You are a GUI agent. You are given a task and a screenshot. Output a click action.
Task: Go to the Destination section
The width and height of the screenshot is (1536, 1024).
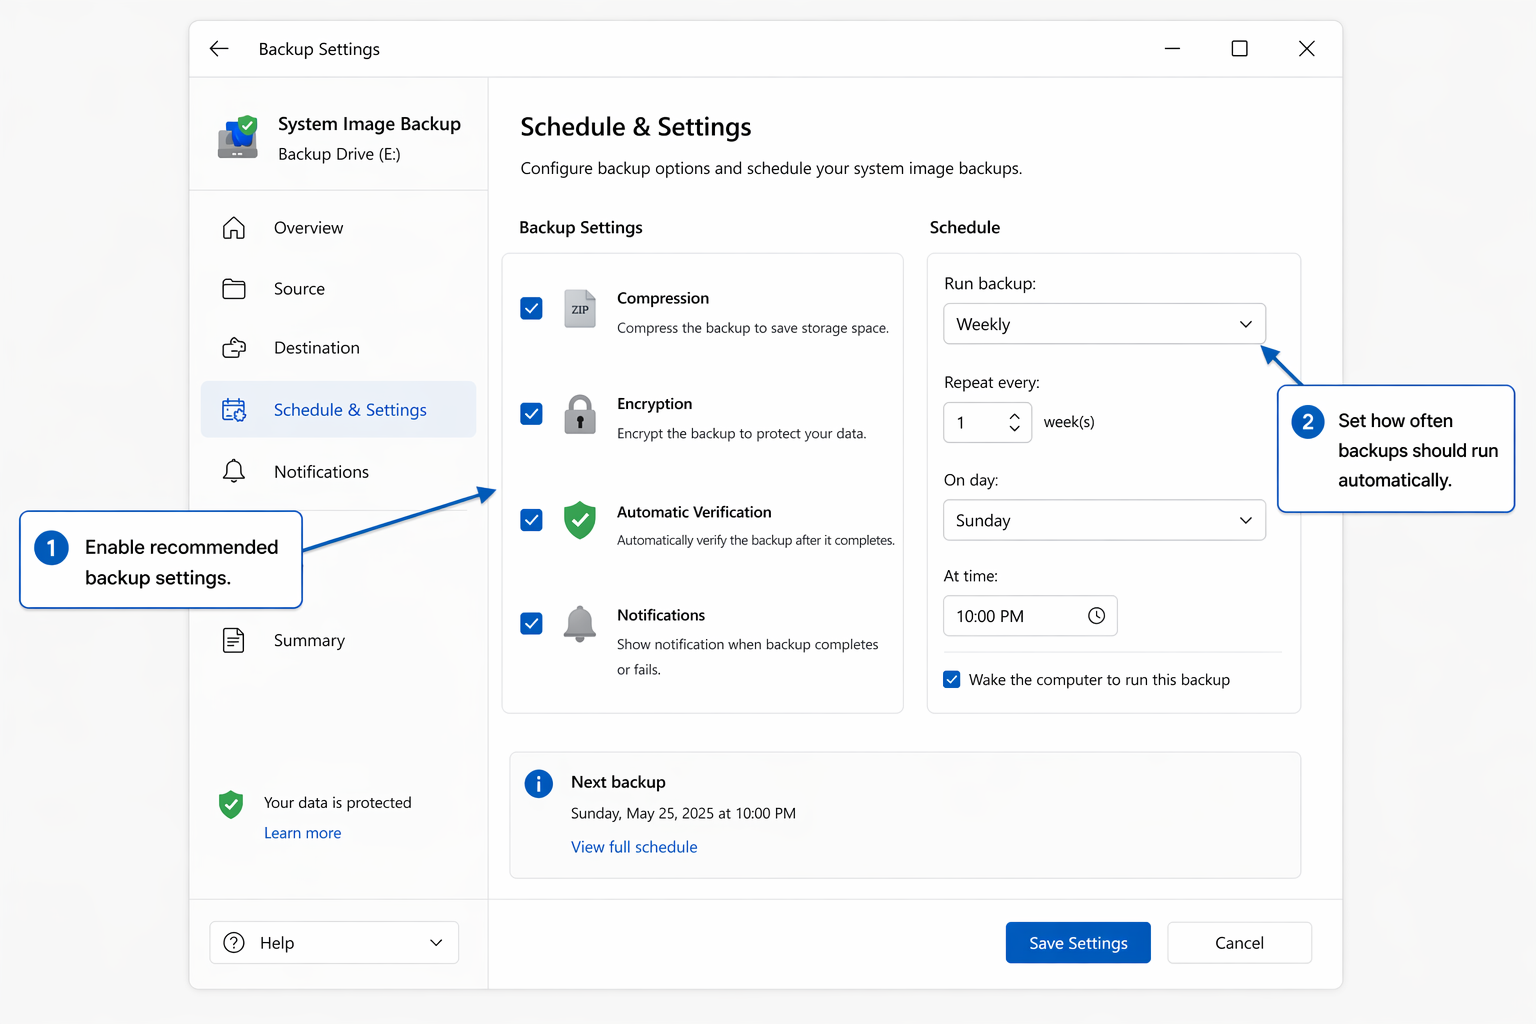click(316, 348)
